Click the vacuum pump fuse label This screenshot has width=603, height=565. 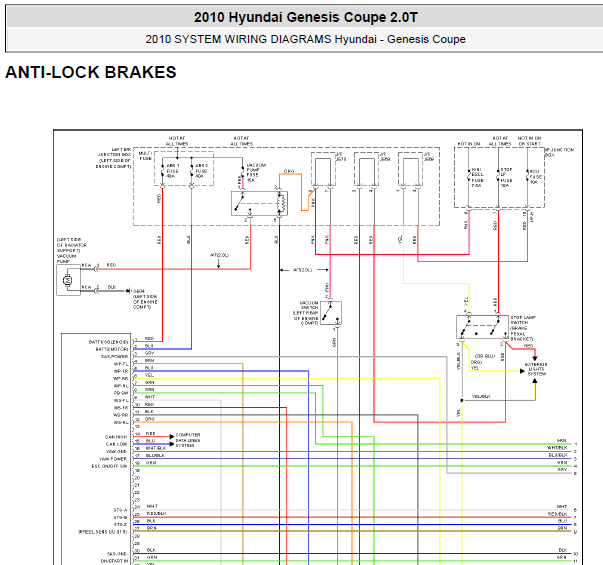click(x=255, y=173)
